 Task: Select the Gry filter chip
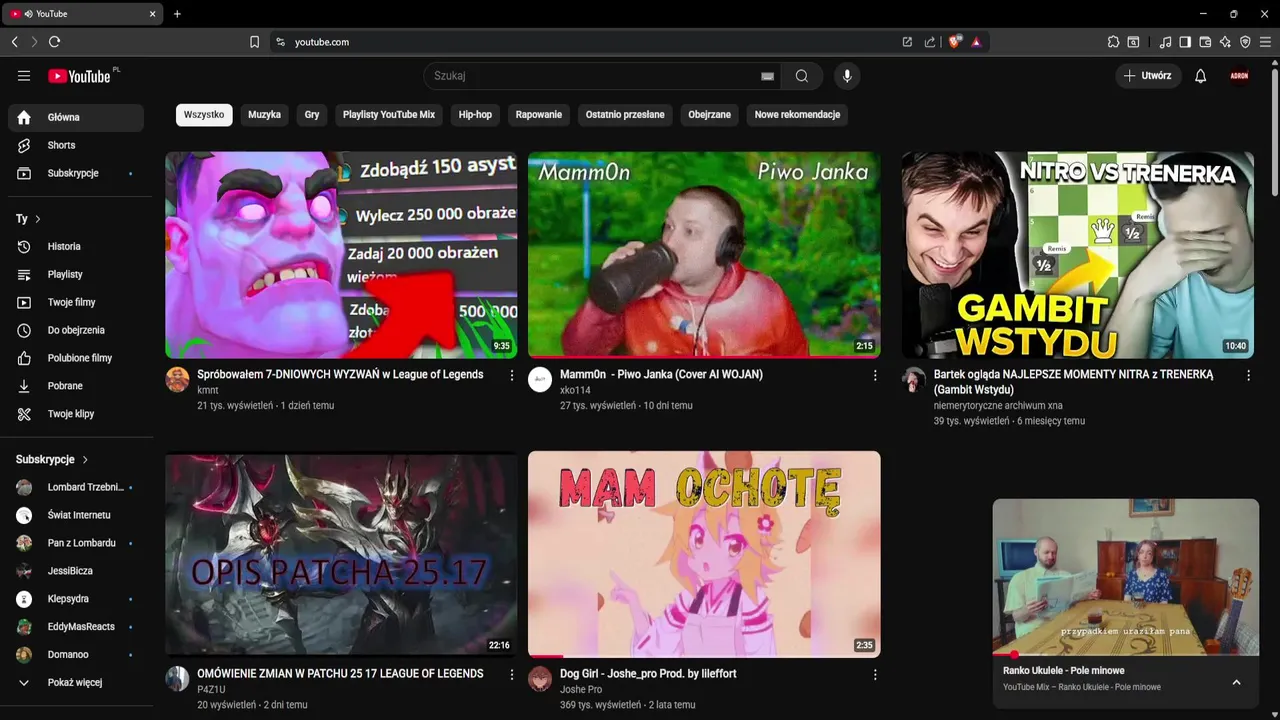pyautogui.click(x=312, y=115)
